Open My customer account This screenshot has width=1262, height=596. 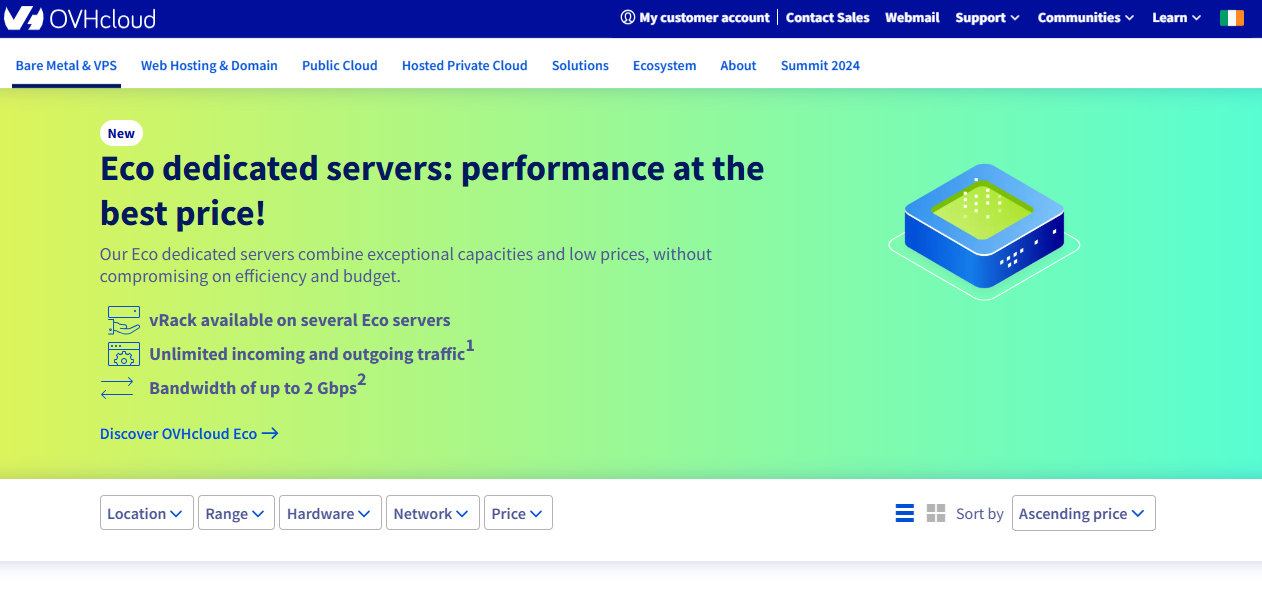695,17
